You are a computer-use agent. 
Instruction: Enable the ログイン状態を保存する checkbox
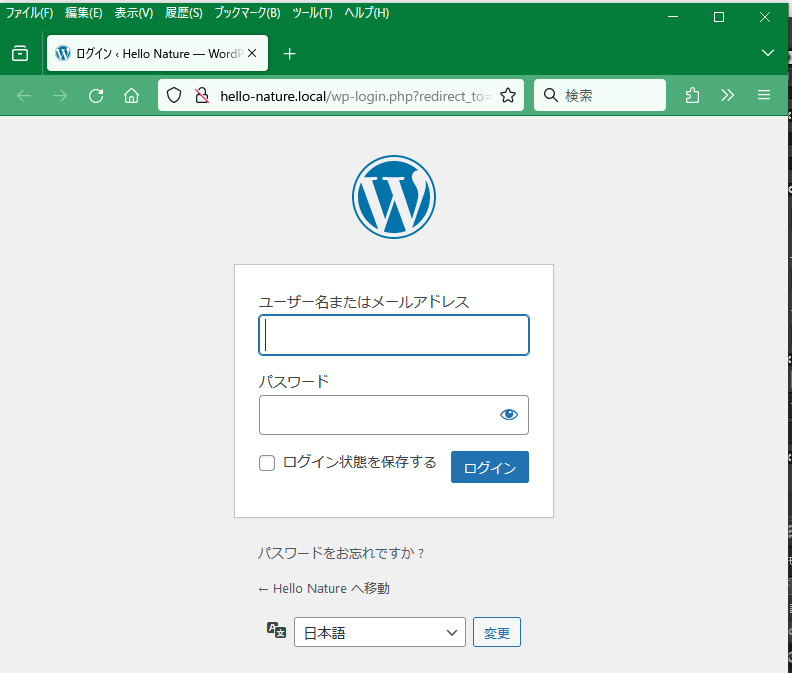coord(267,463)
